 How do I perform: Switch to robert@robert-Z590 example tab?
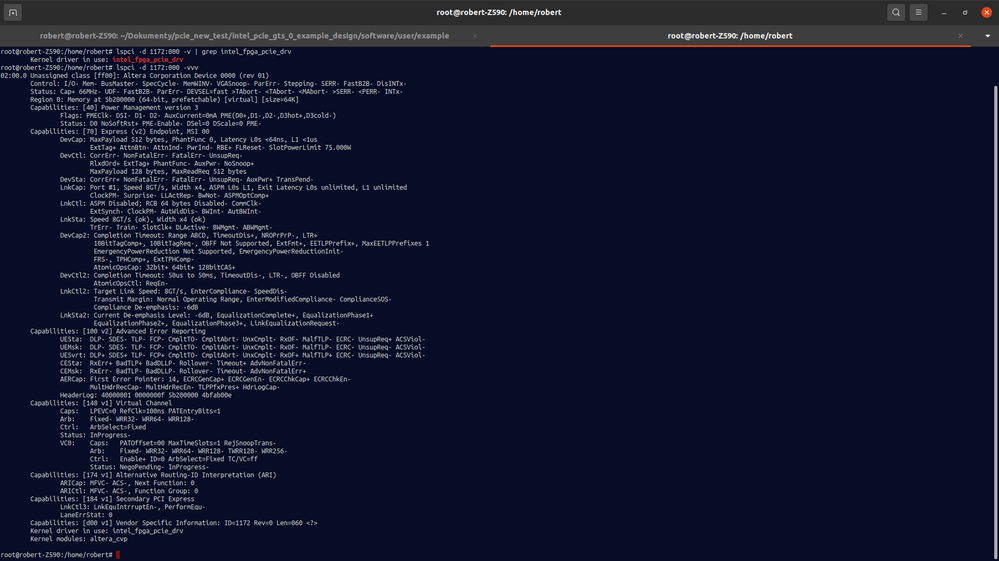click(245, 36)
